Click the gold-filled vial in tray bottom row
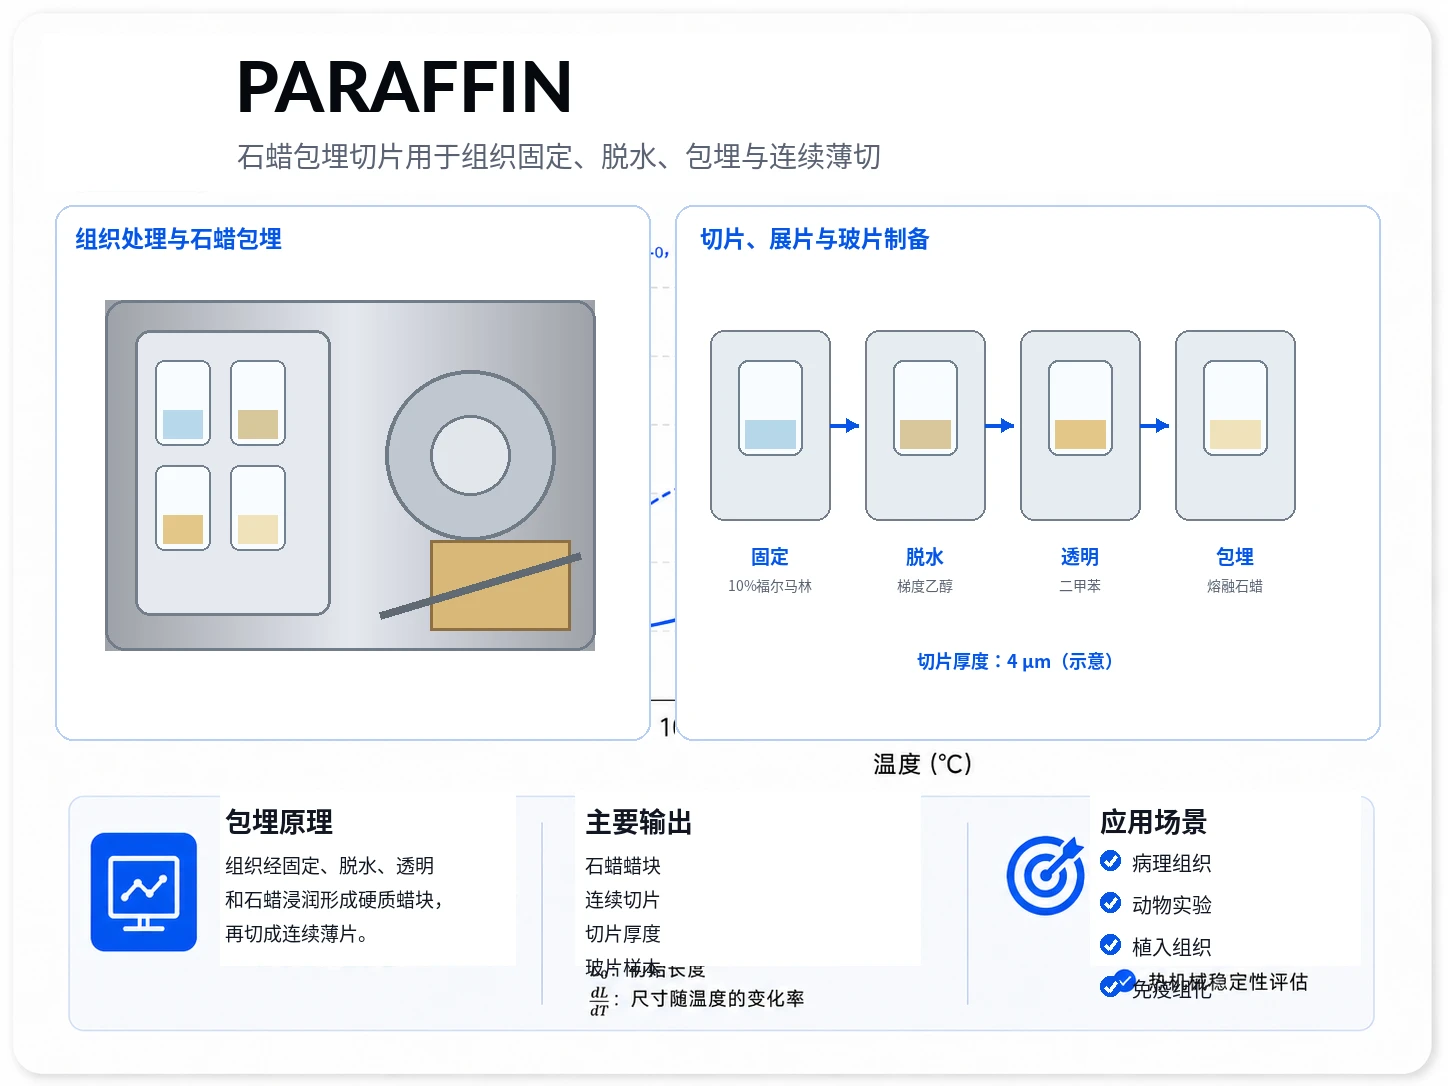The height and width of the screenshot is (1086, 1448). pos(183,508)
